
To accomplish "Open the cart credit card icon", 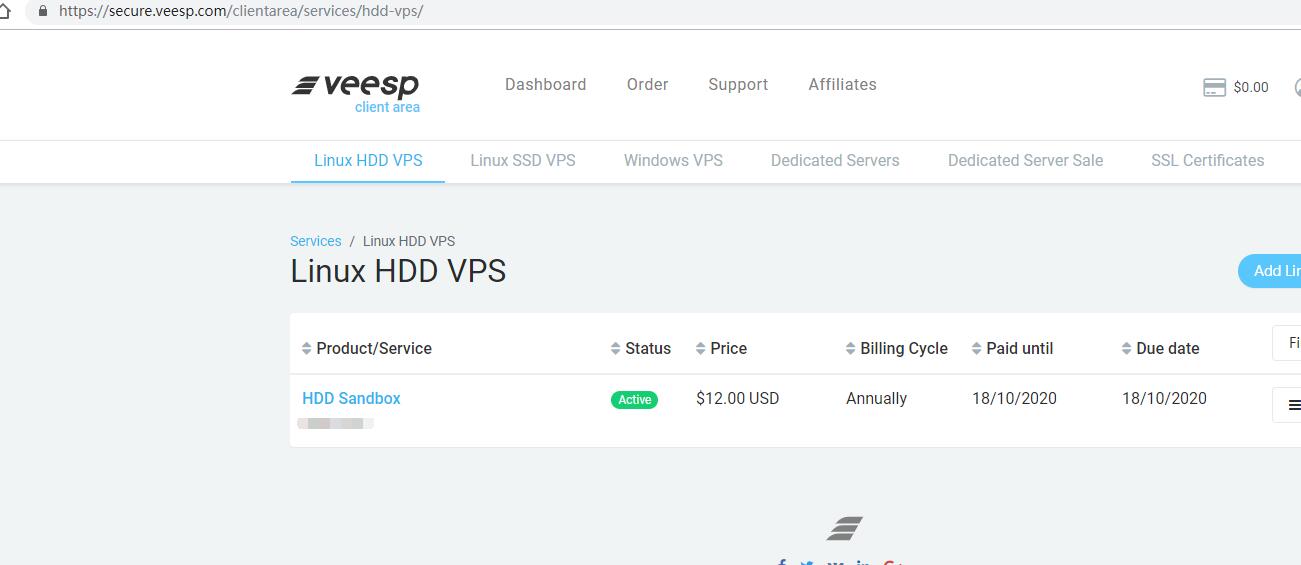I will pyautogui.click(x=1214, y=87).
